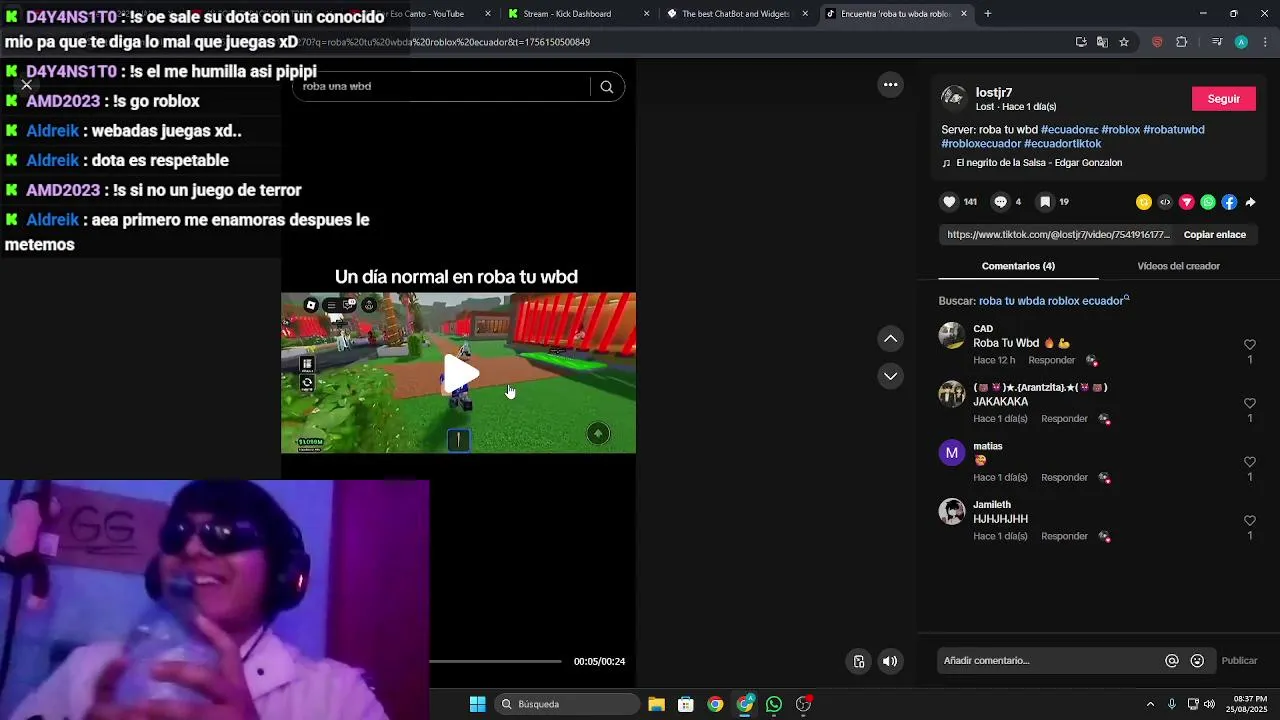Like the matias comment heart
The image size is (1280, 720).
click(1249, 462)
